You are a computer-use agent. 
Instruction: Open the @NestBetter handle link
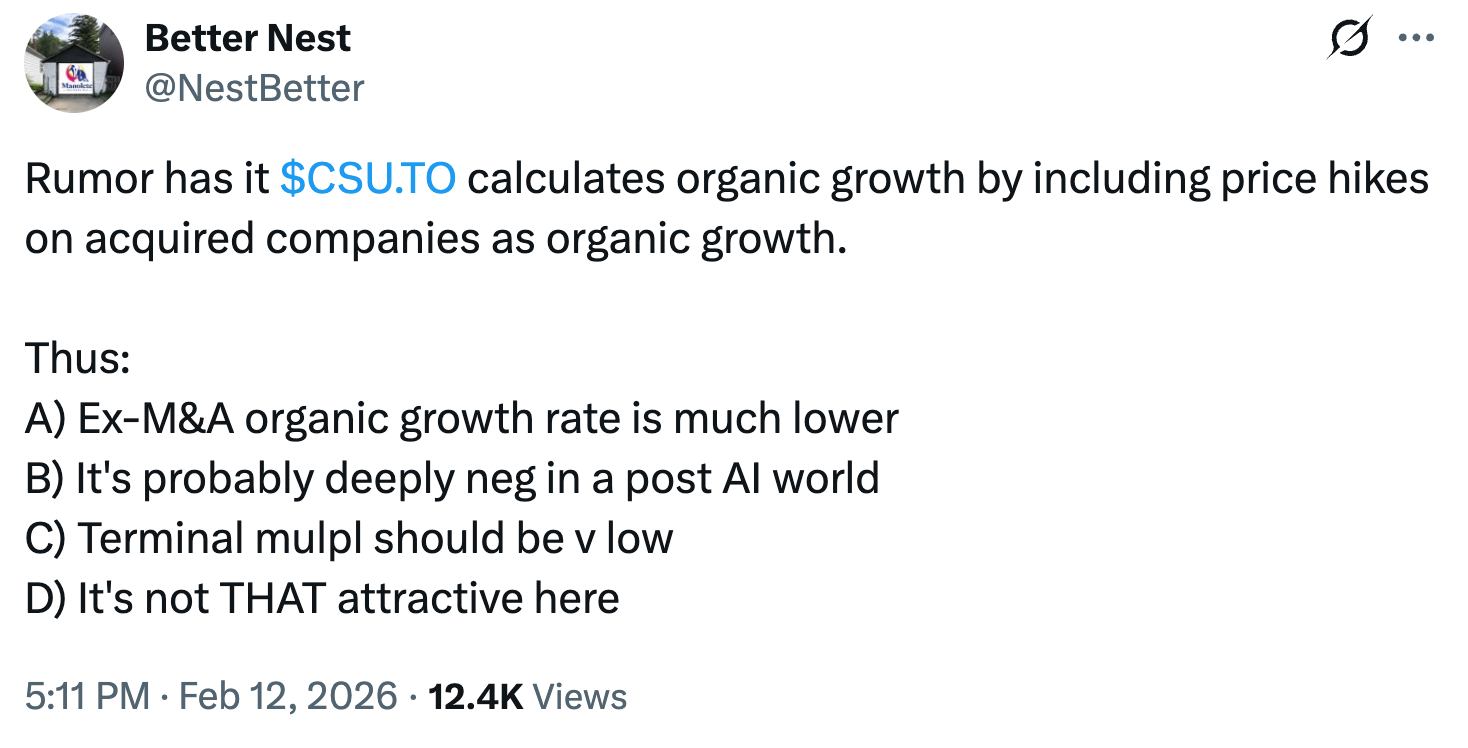pyautogui.click(x=254, y=89)
